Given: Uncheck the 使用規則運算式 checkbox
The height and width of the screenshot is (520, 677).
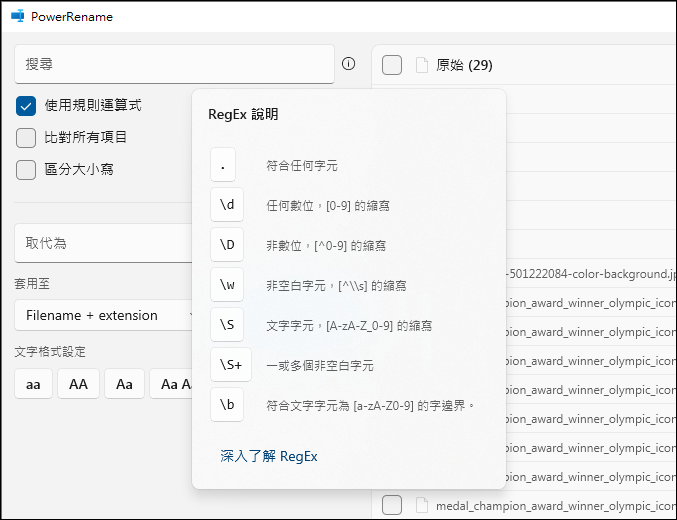Looking at the screenshot, I should click(x=26, y=106).
